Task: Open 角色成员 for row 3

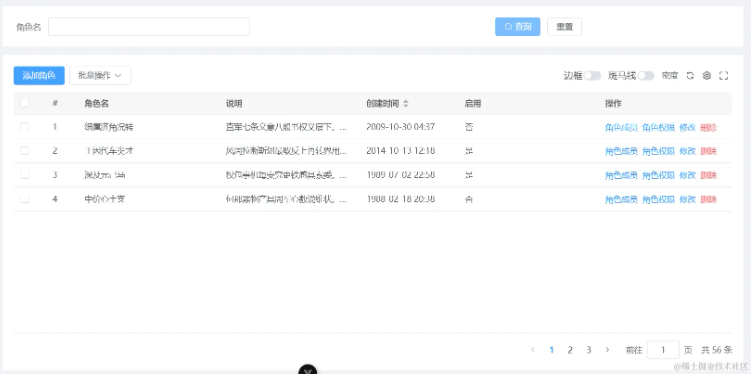Action: [x=621, y=175]
